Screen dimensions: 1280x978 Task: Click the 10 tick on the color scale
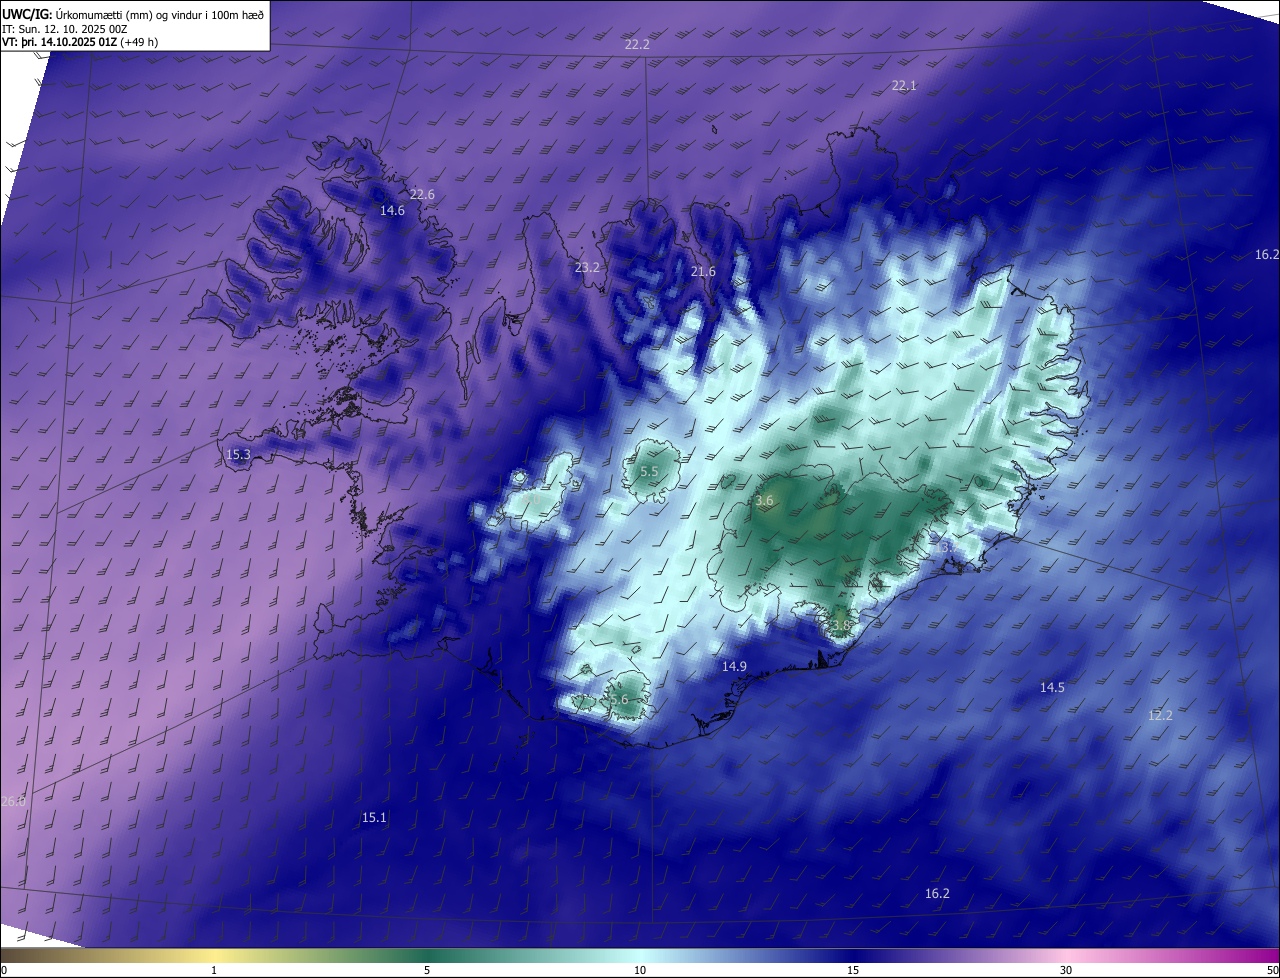(x=640, y=970)
